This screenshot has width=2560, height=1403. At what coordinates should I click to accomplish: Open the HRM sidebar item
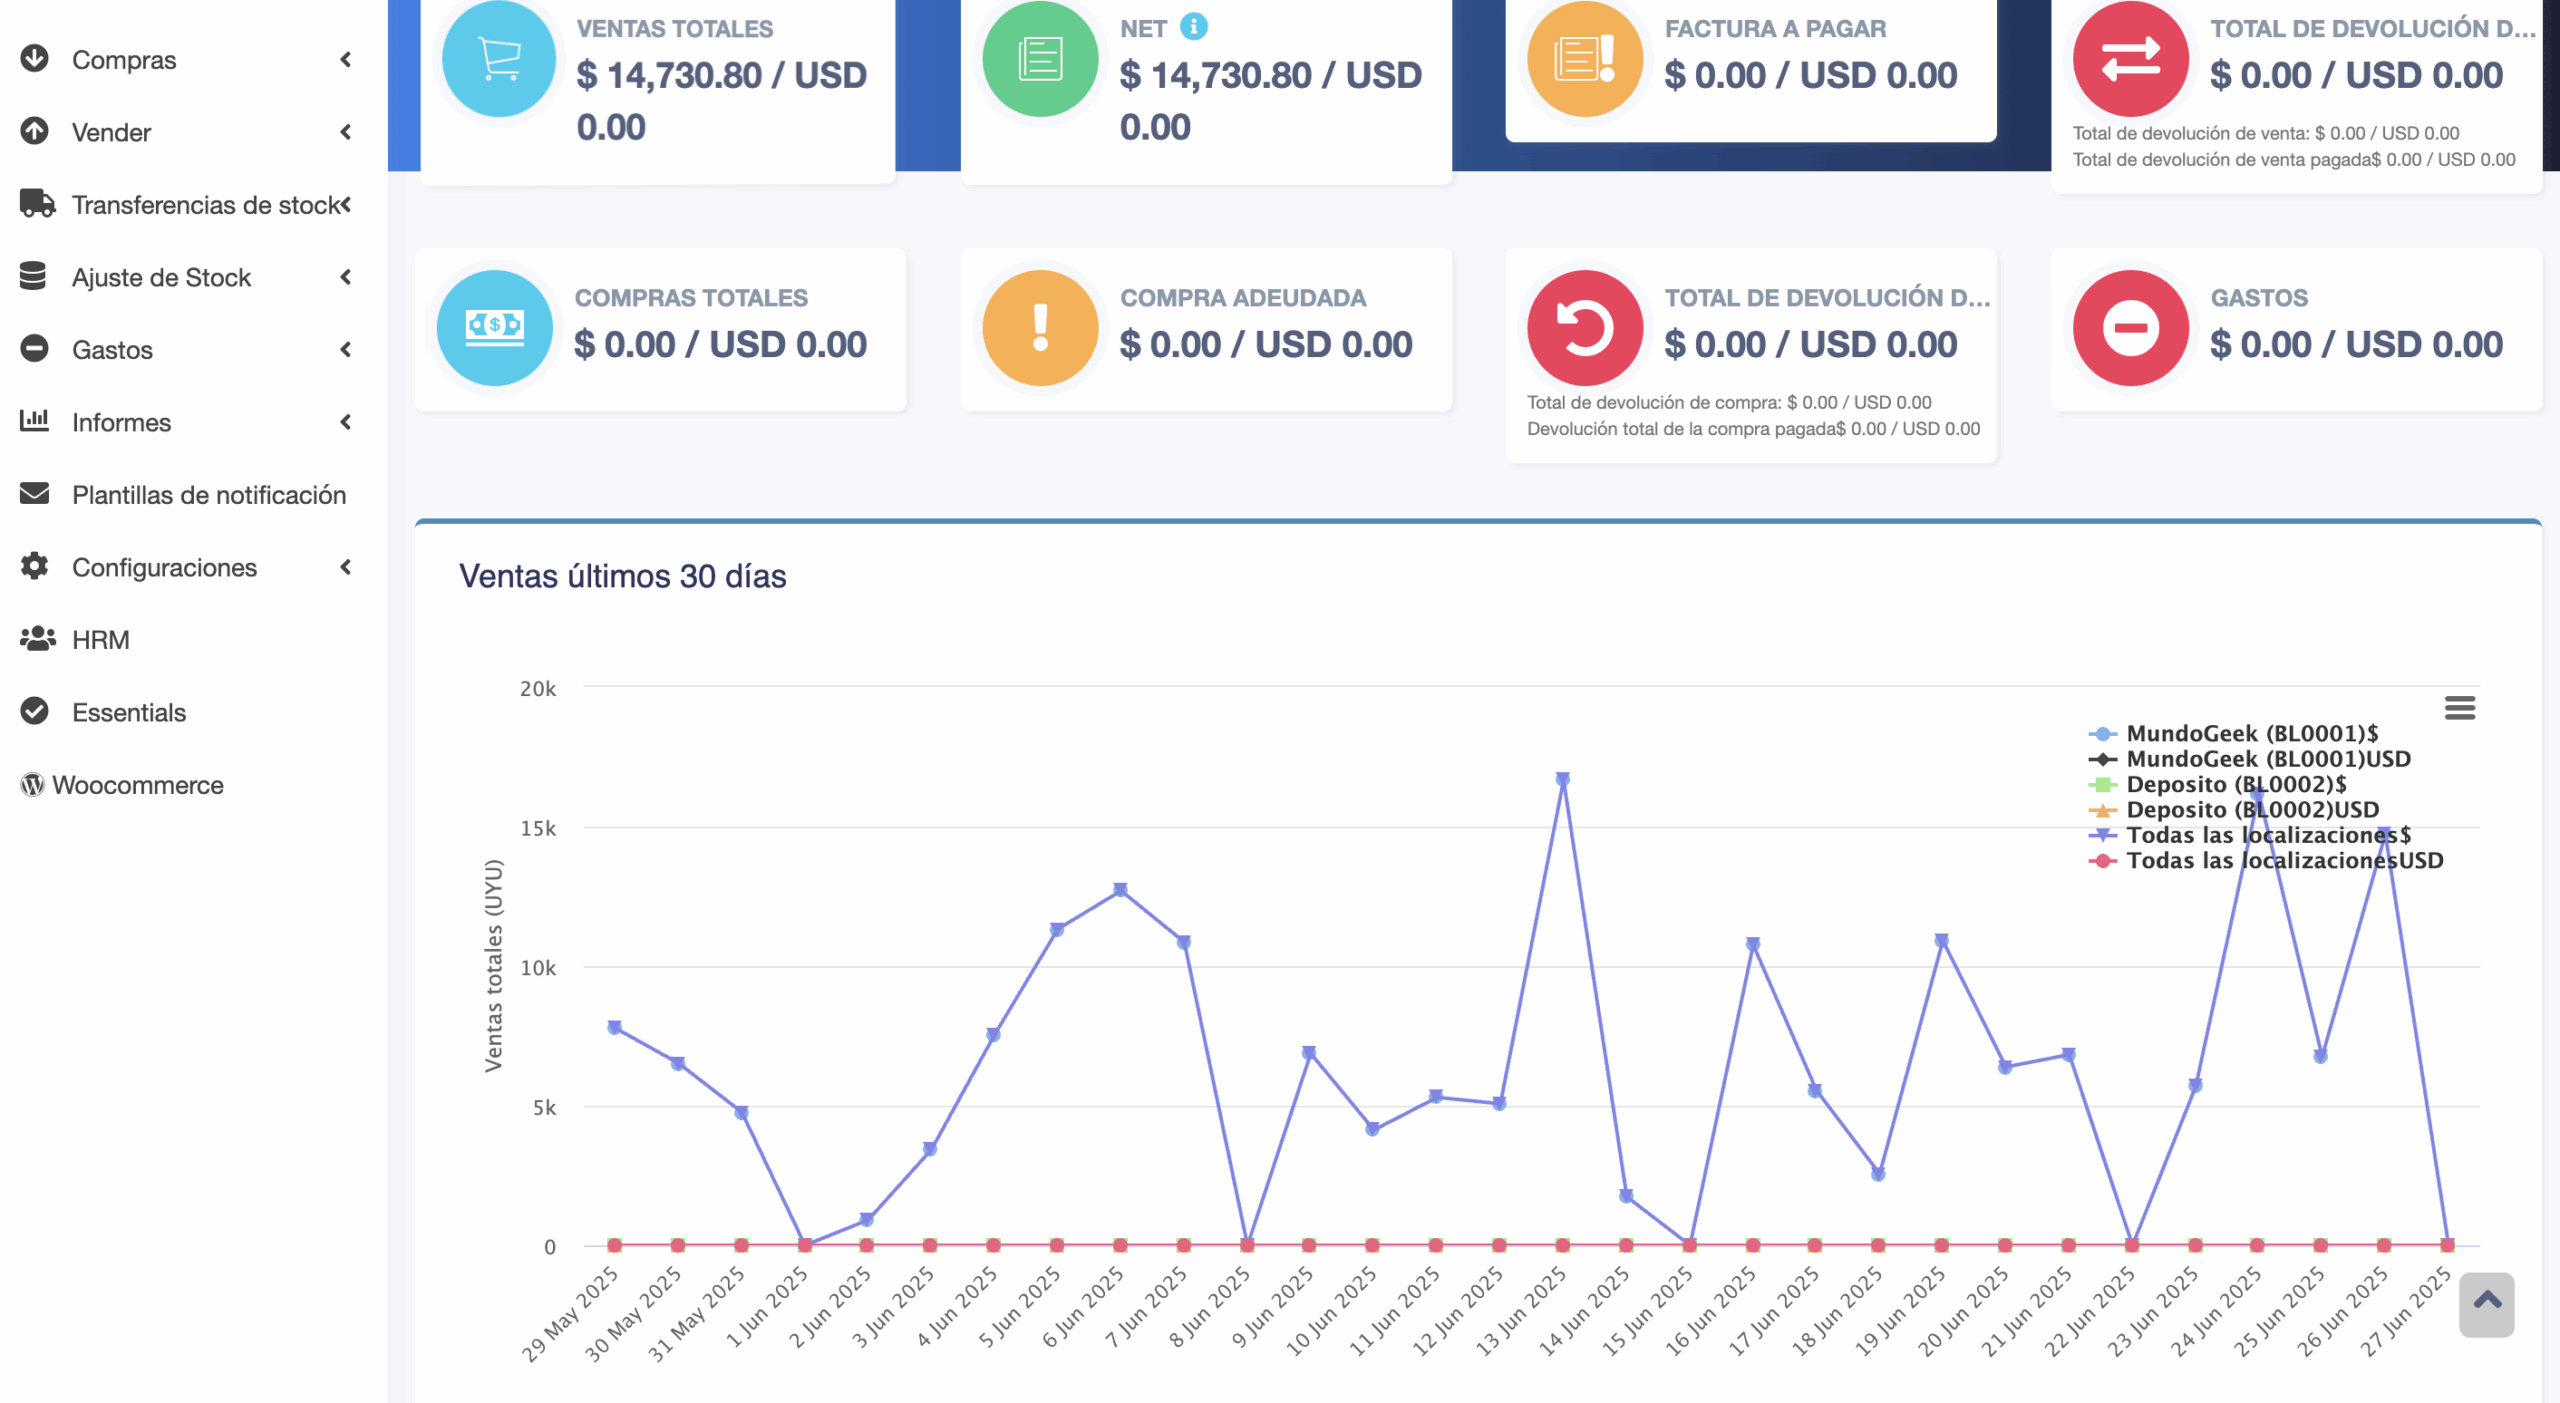[x=100, y=640]
